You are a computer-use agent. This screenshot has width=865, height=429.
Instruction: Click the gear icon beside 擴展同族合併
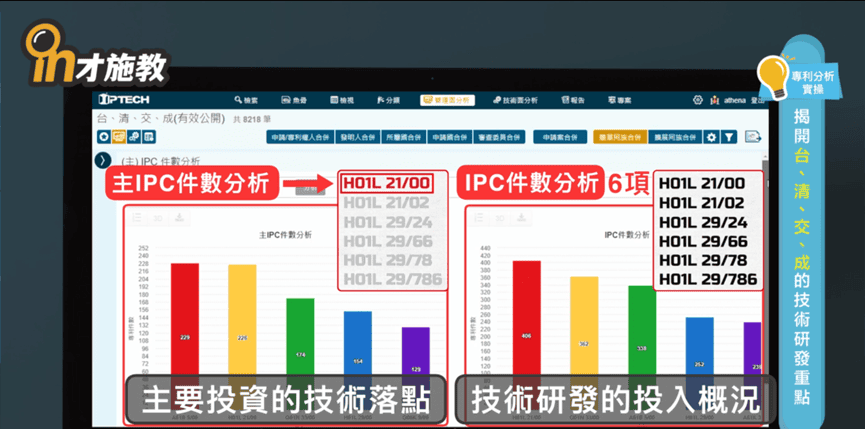point(712,137)
